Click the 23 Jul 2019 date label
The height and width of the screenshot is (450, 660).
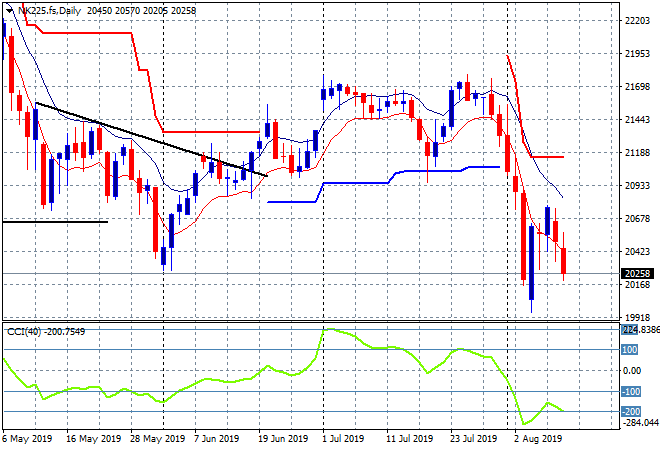tap(474, 439)
